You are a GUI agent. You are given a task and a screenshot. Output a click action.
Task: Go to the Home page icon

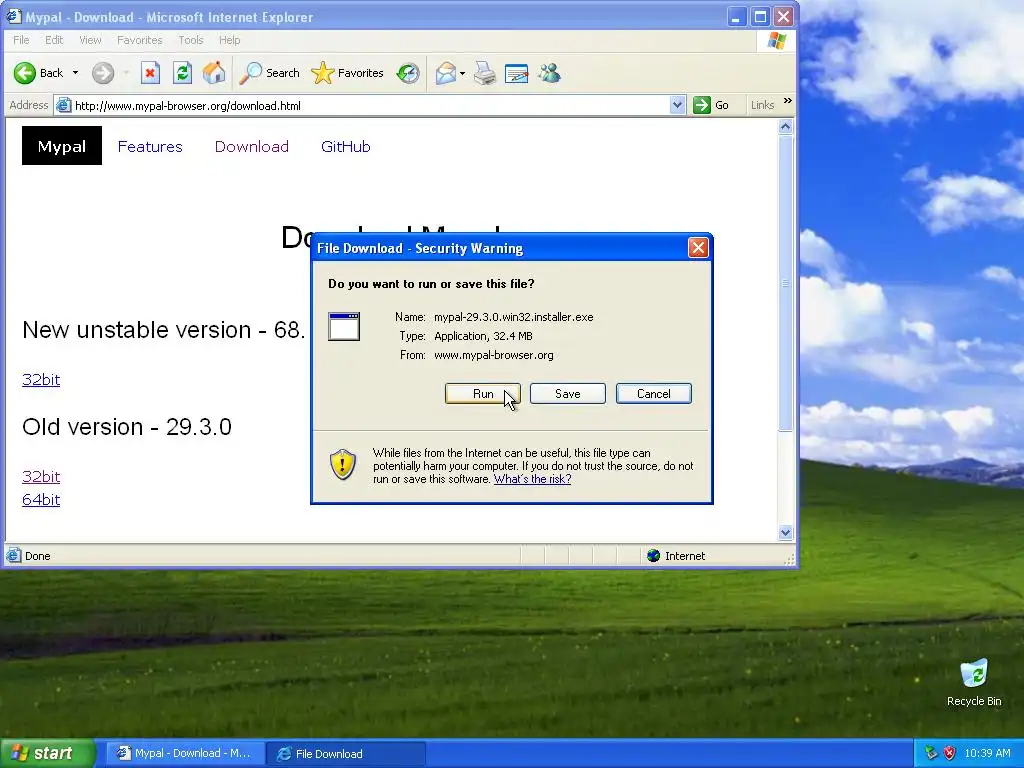pos(214,73)
